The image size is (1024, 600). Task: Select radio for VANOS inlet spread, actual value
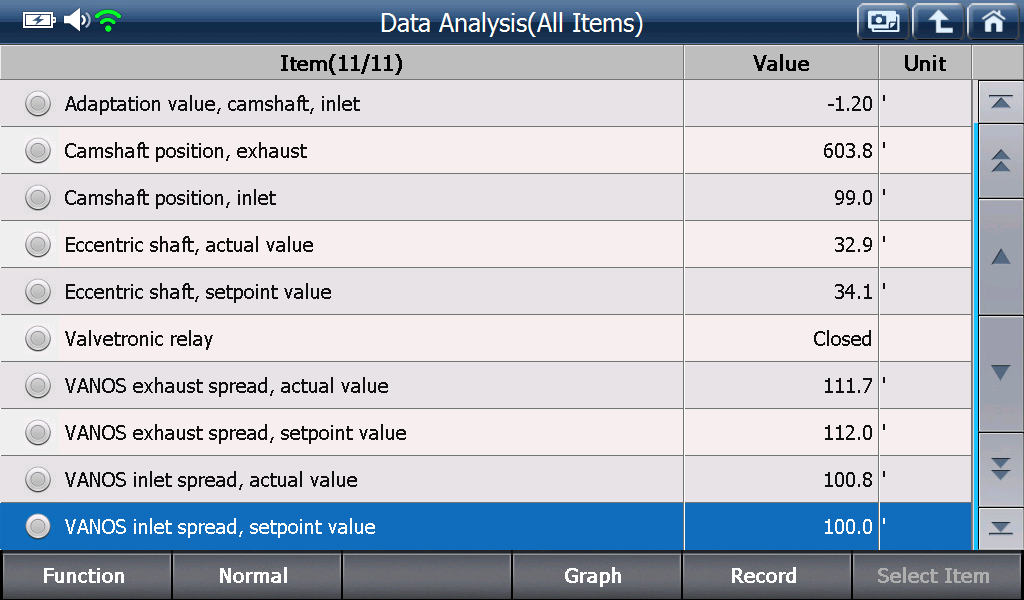pyautogui.click(x=38, y=479)
